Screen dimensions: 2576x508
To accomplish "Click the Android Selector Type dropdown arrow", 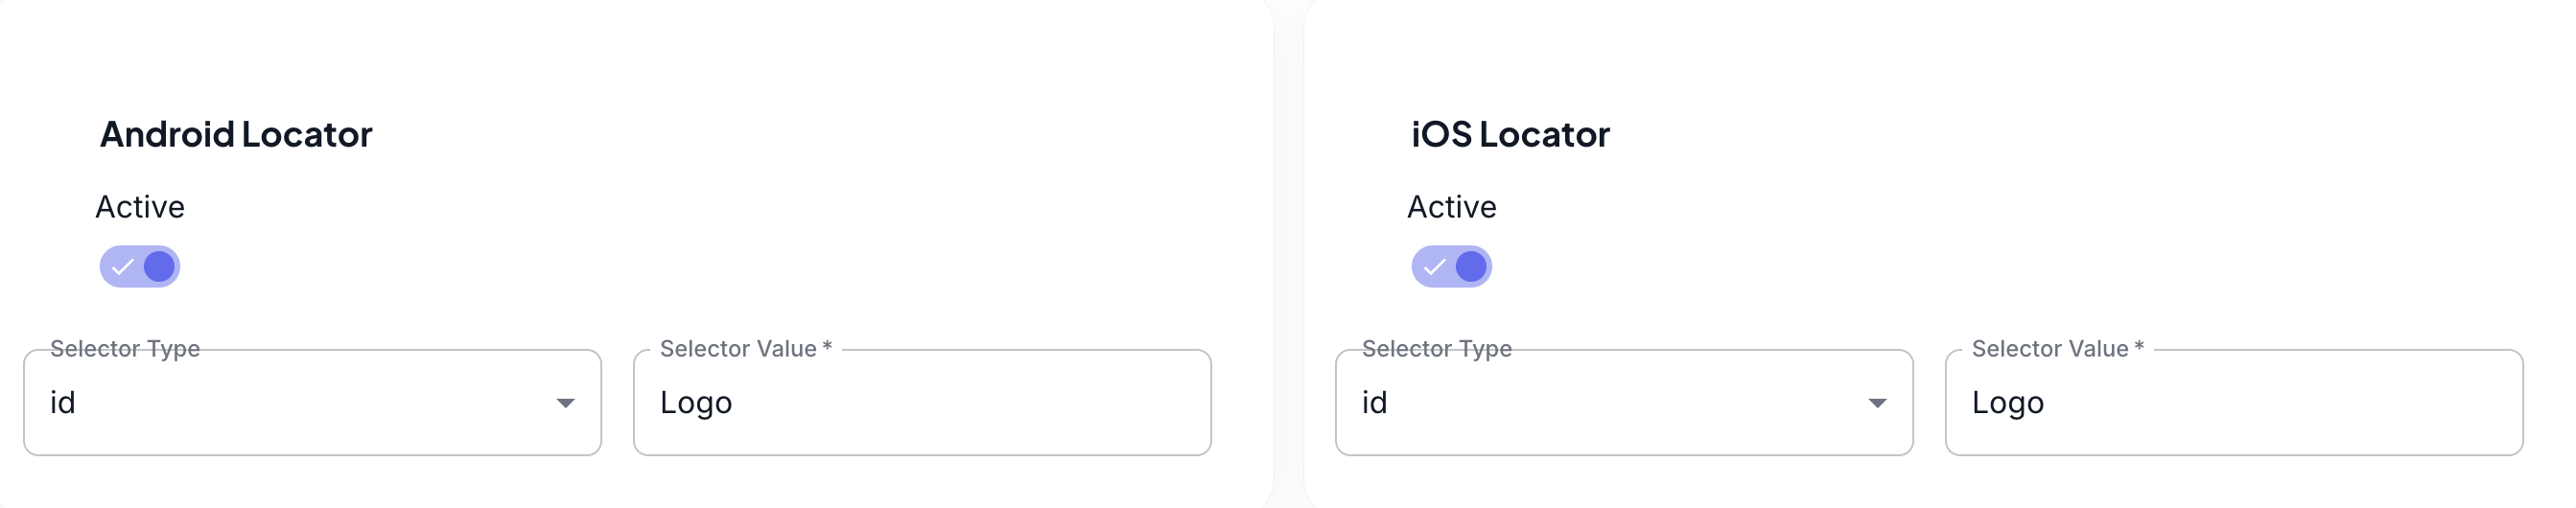I will (x=565, y=403).
